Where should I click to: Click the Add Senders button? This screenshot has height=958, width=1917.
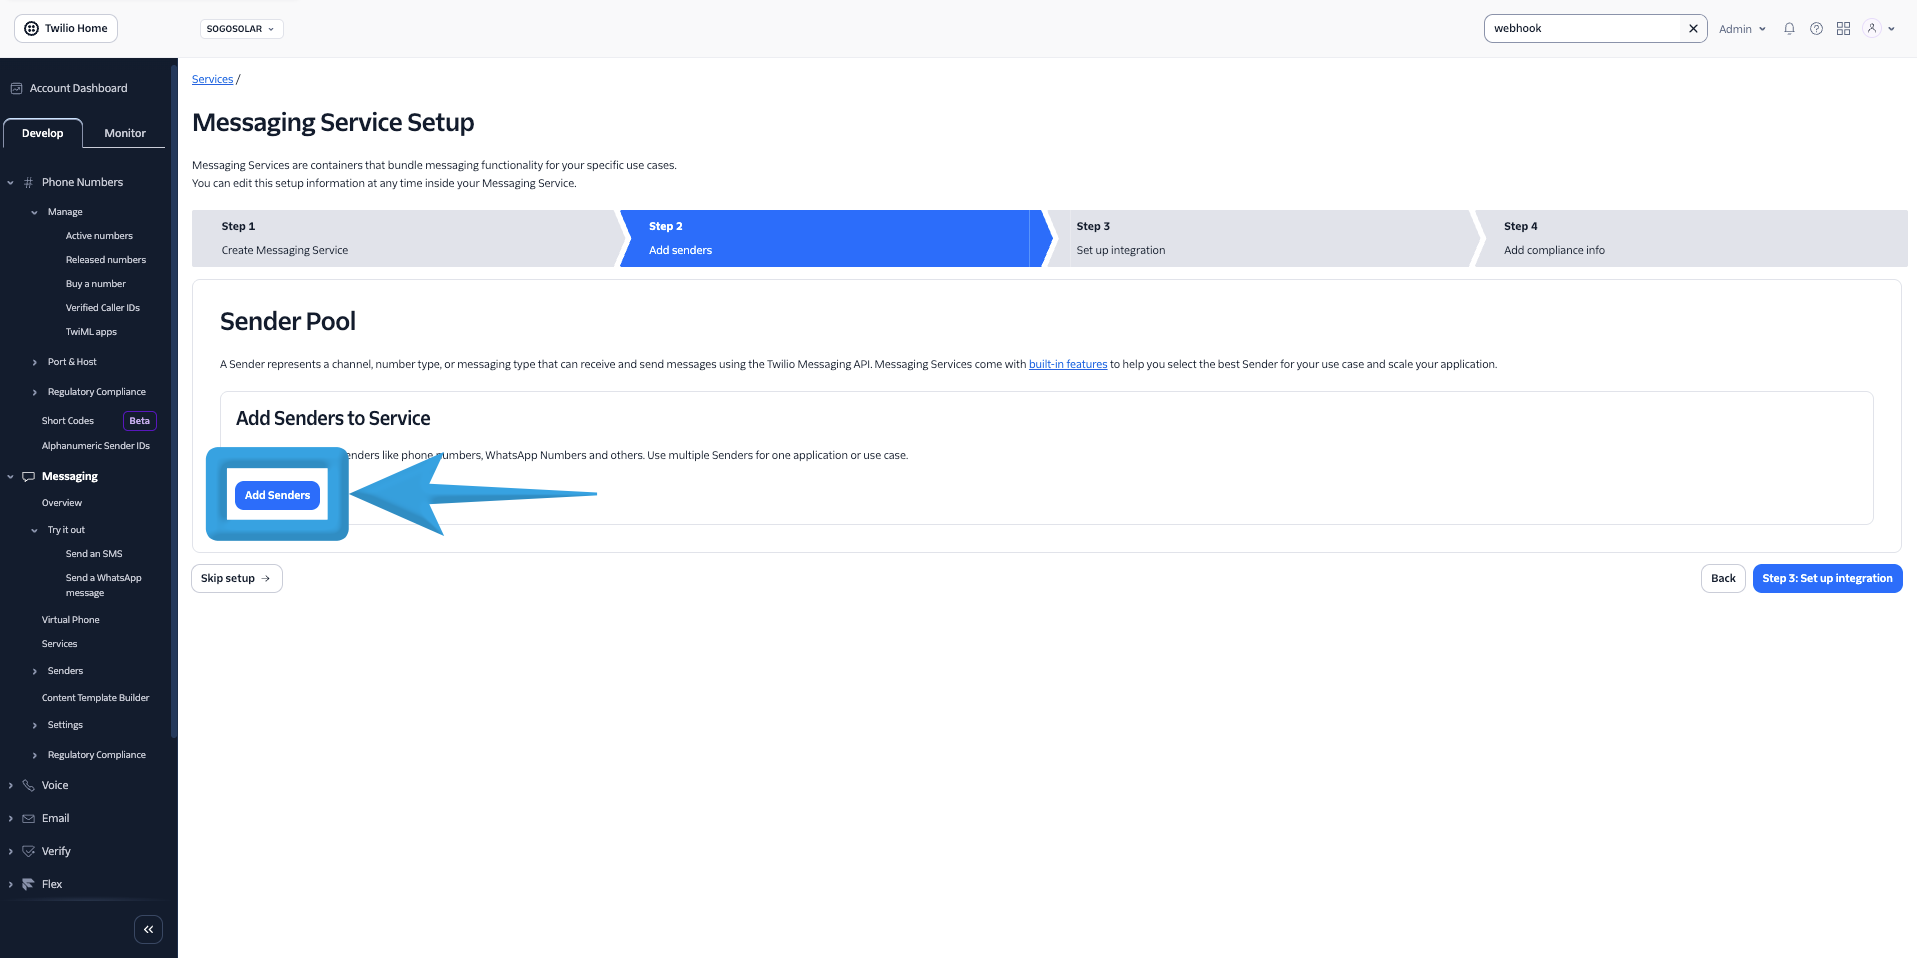[277, 495]
